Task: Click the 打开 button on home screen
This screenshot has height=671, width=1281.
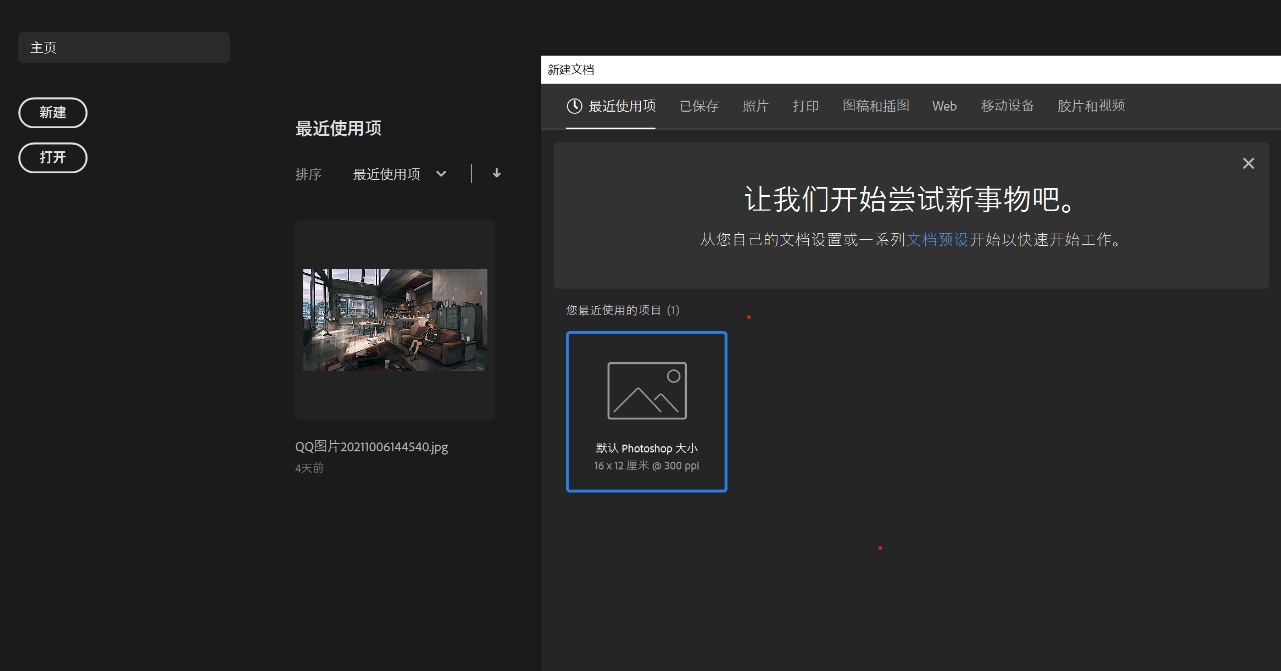Action: point(53,158)
